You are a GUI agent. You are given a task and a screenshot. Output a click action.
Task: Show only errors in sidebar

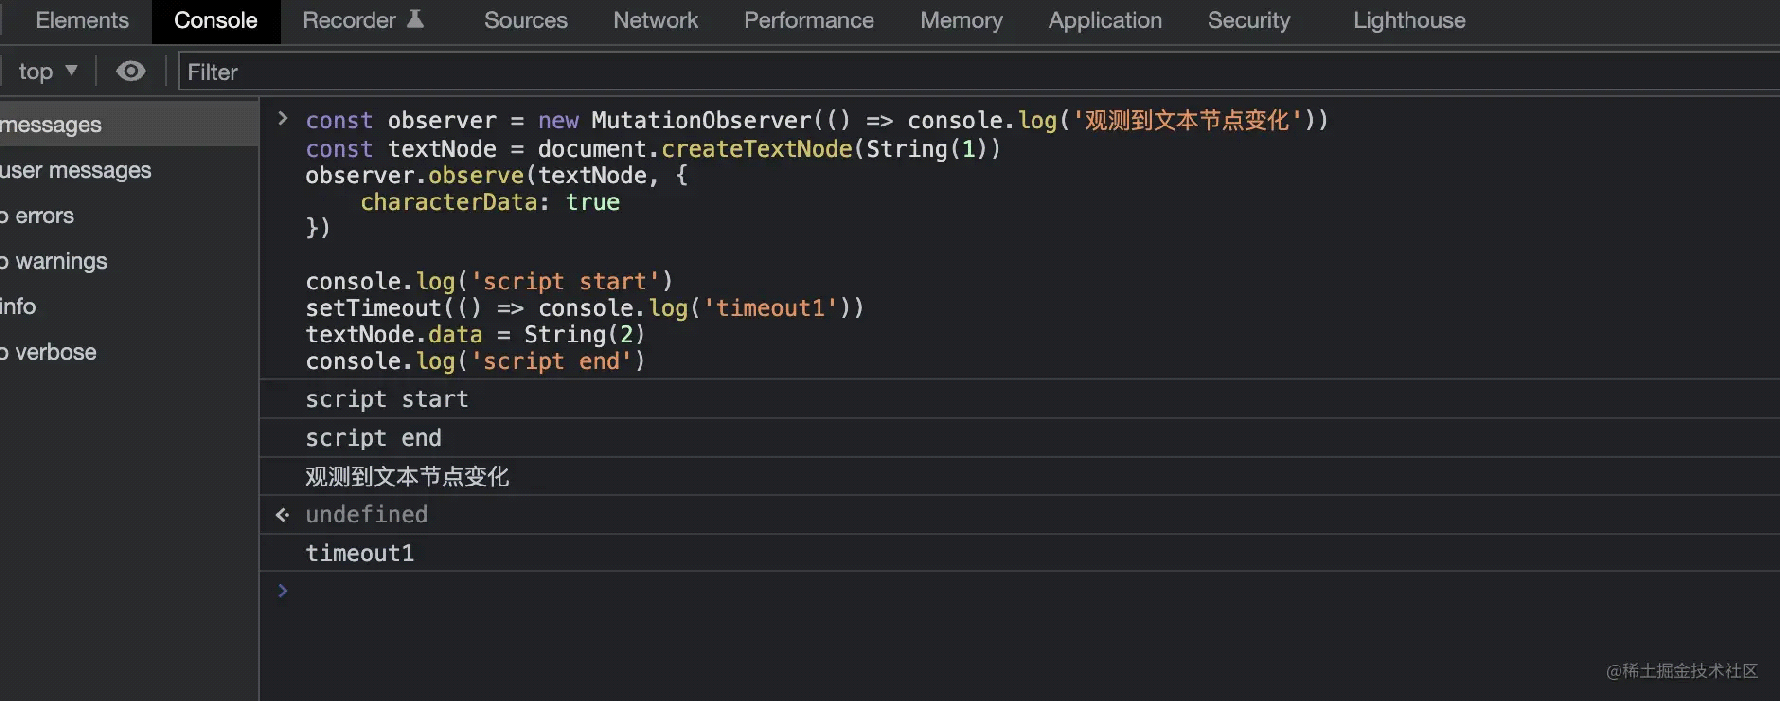point(44,216)
